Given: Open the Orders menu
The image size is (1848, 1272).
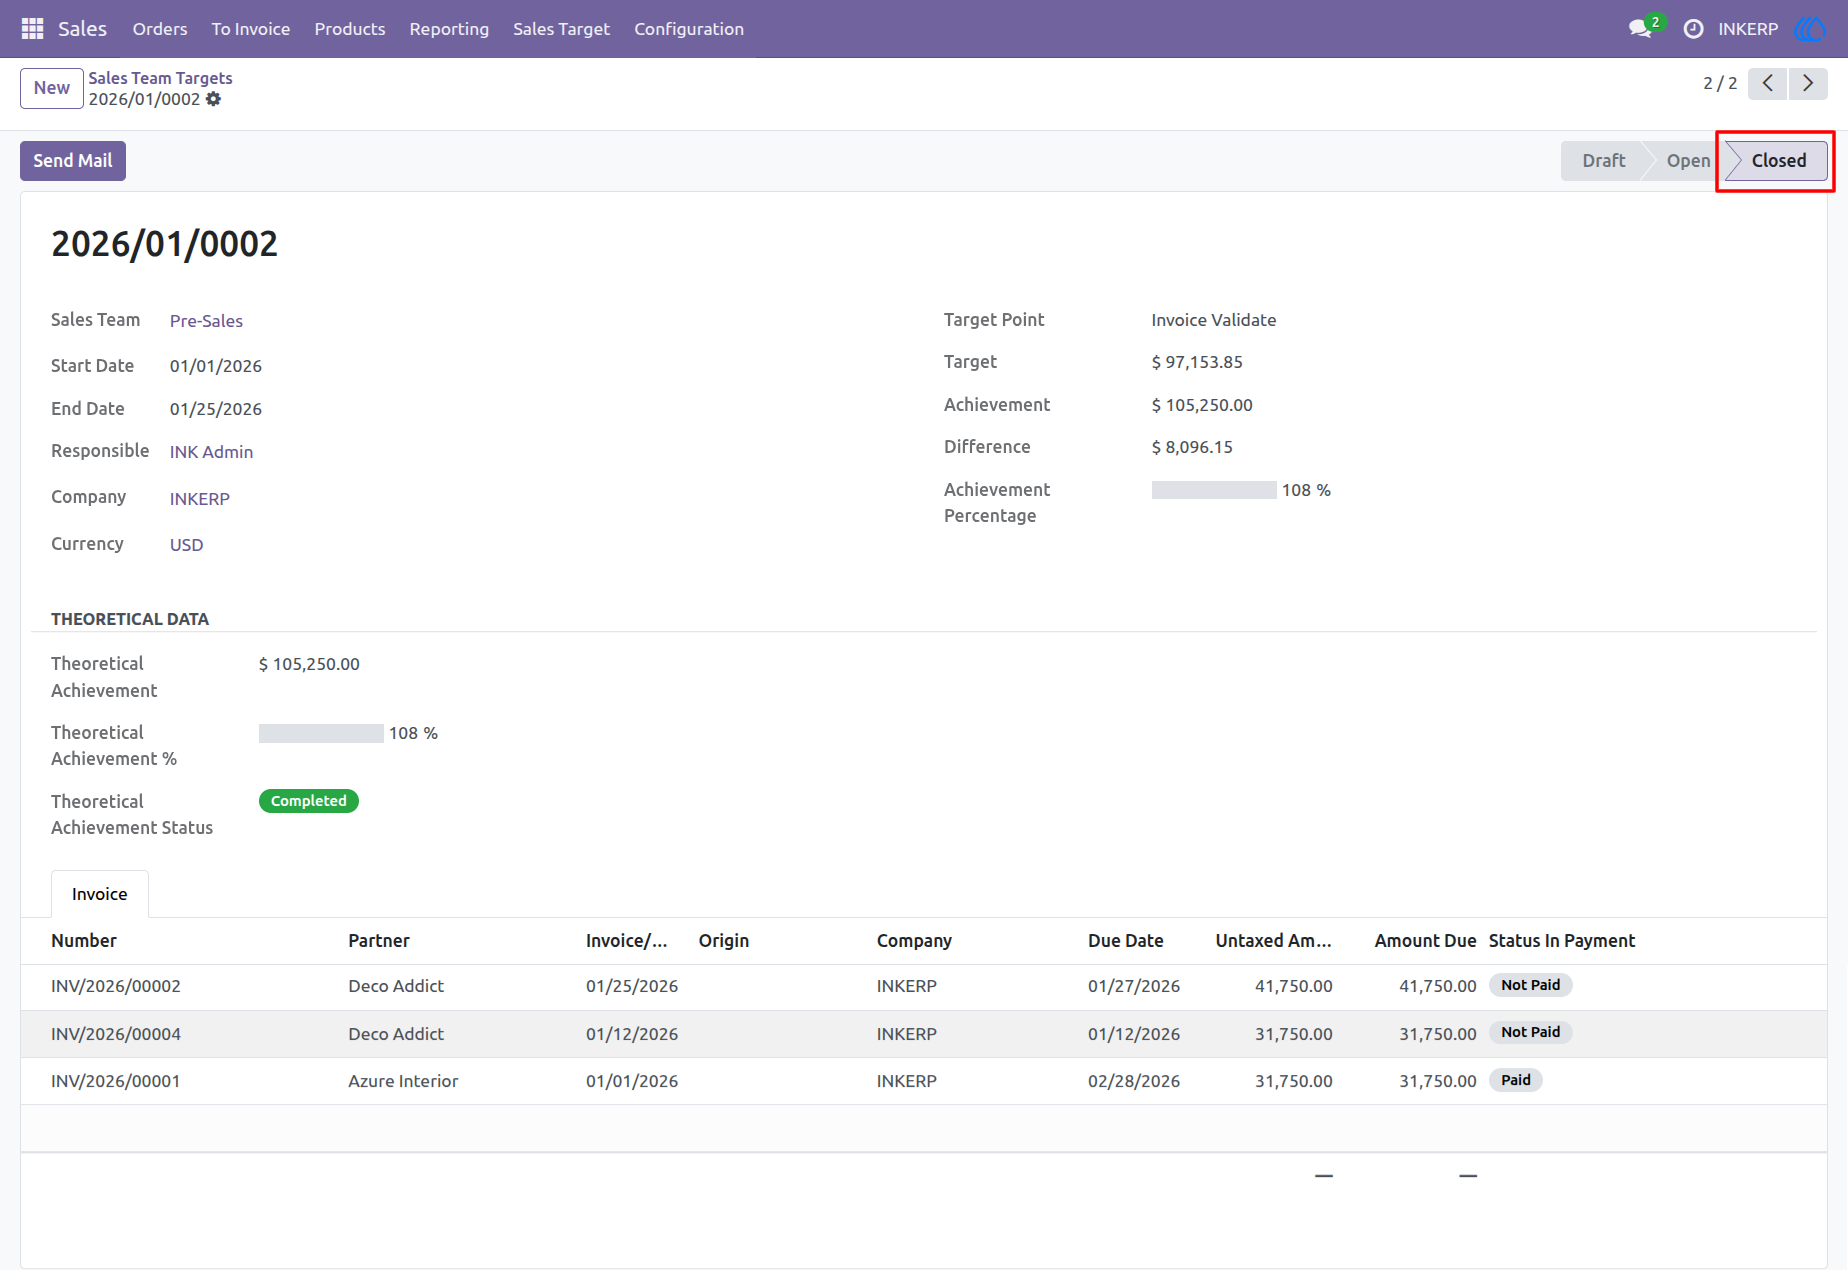Looking at the screenshot, I should 160,29.
